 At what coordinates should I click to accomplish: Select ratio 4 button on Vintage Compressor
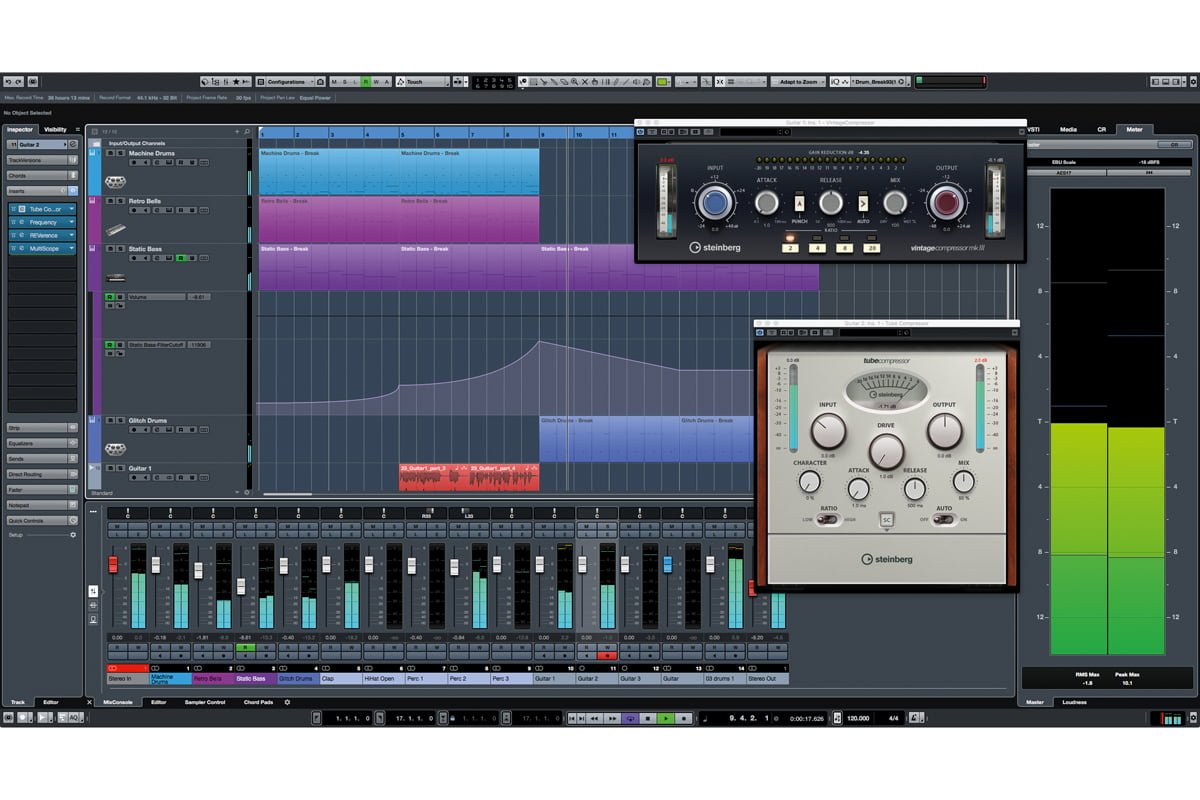tap(817, 248)
